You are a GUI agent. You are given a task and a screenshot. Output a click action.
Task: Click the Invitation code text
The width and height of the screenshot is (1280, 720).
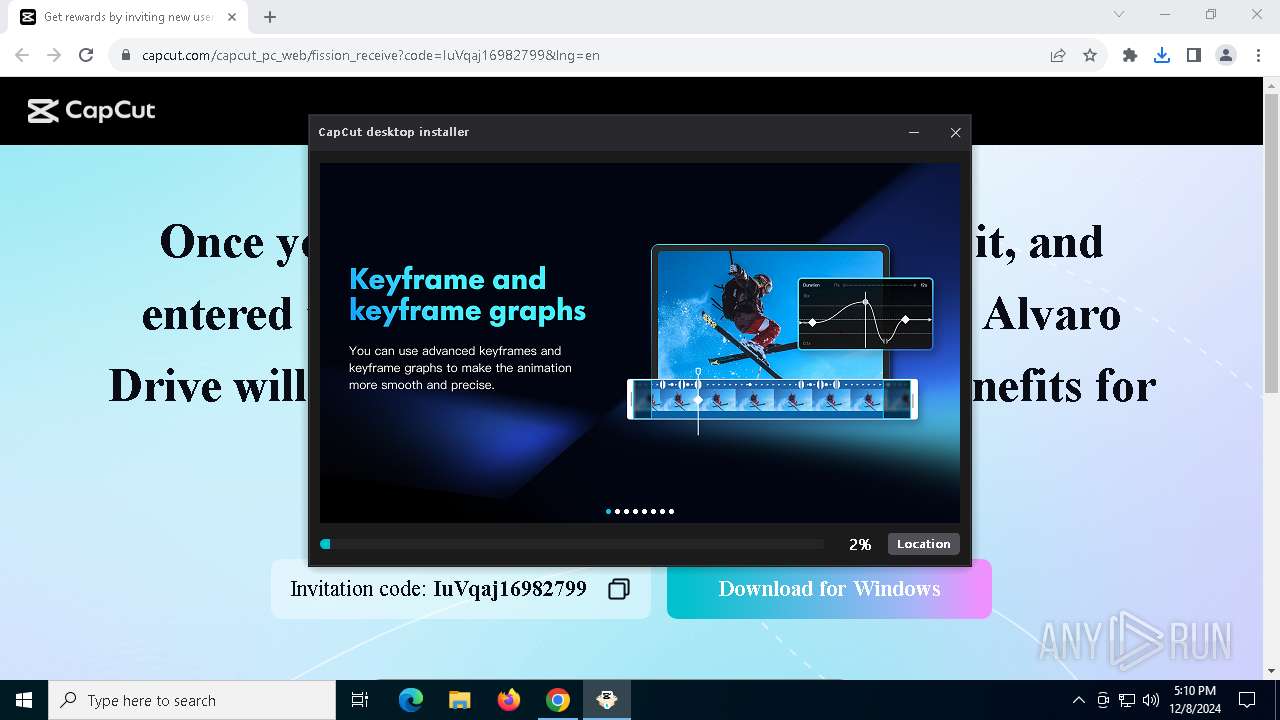point(438,589)
